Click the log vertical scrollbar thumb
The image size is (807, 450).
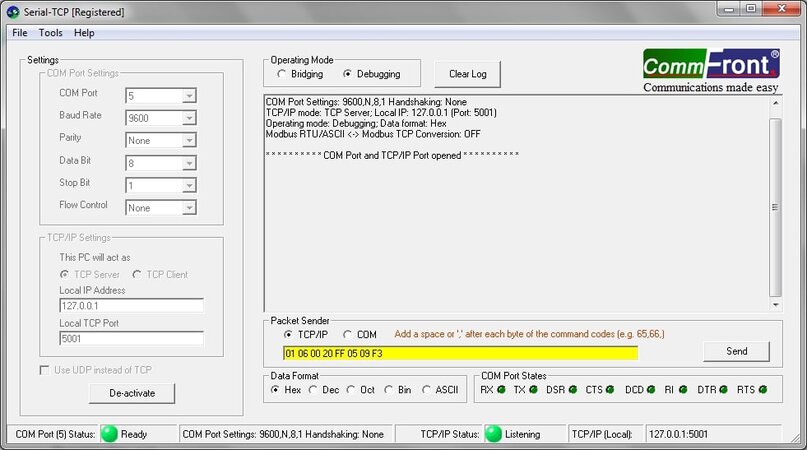coord(776,207)
